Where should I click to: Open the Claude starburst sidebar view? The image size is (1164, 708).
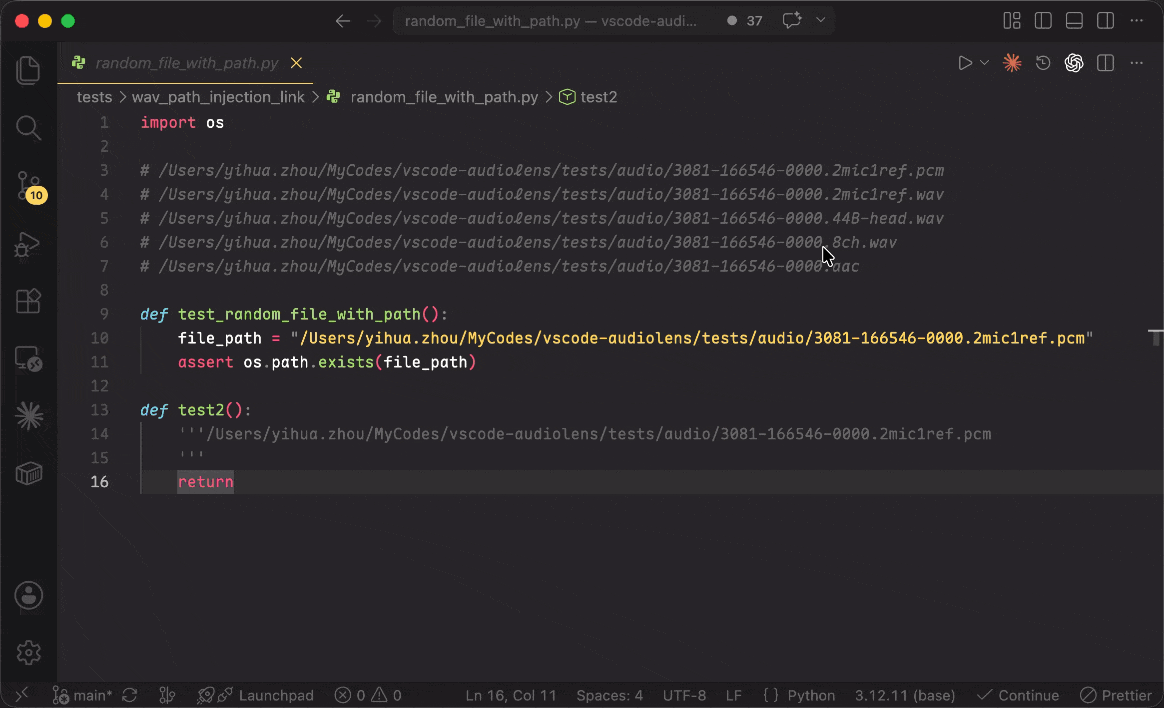coord(29,416)
